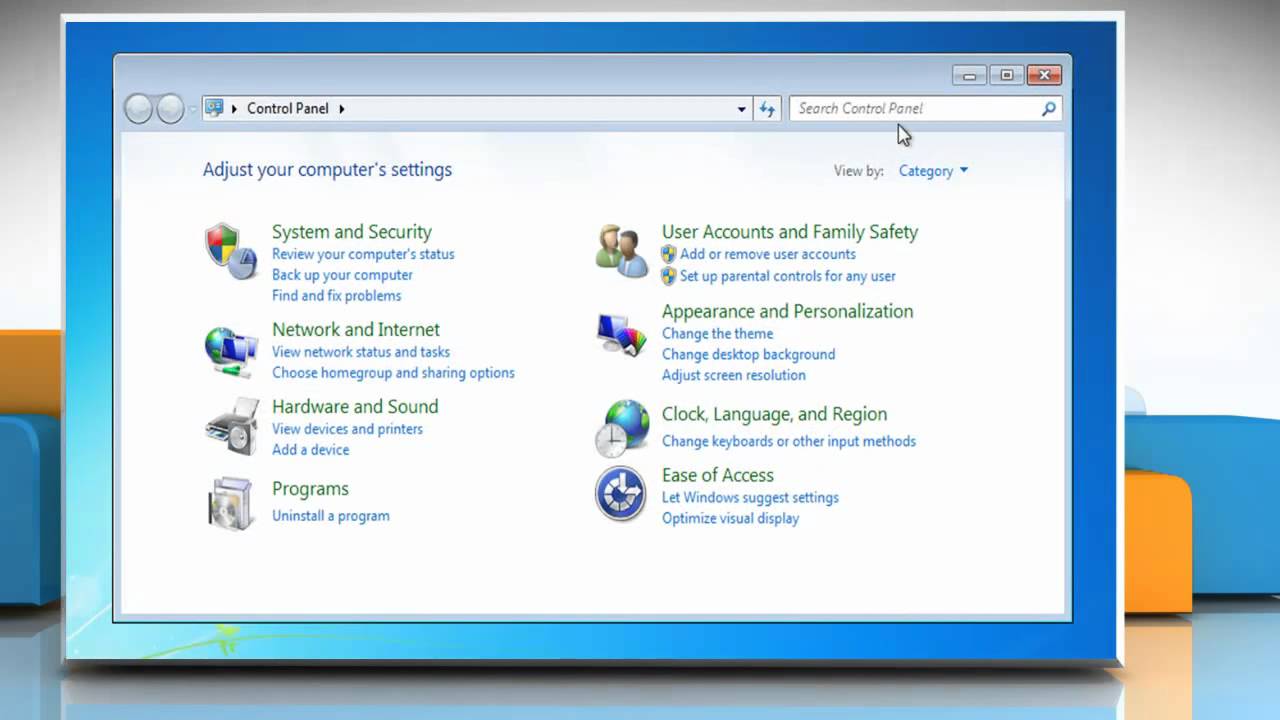This screenshot has width=1280, height=720.
Task: Open the View by Category dropdown
Action: tap(933, 171)
